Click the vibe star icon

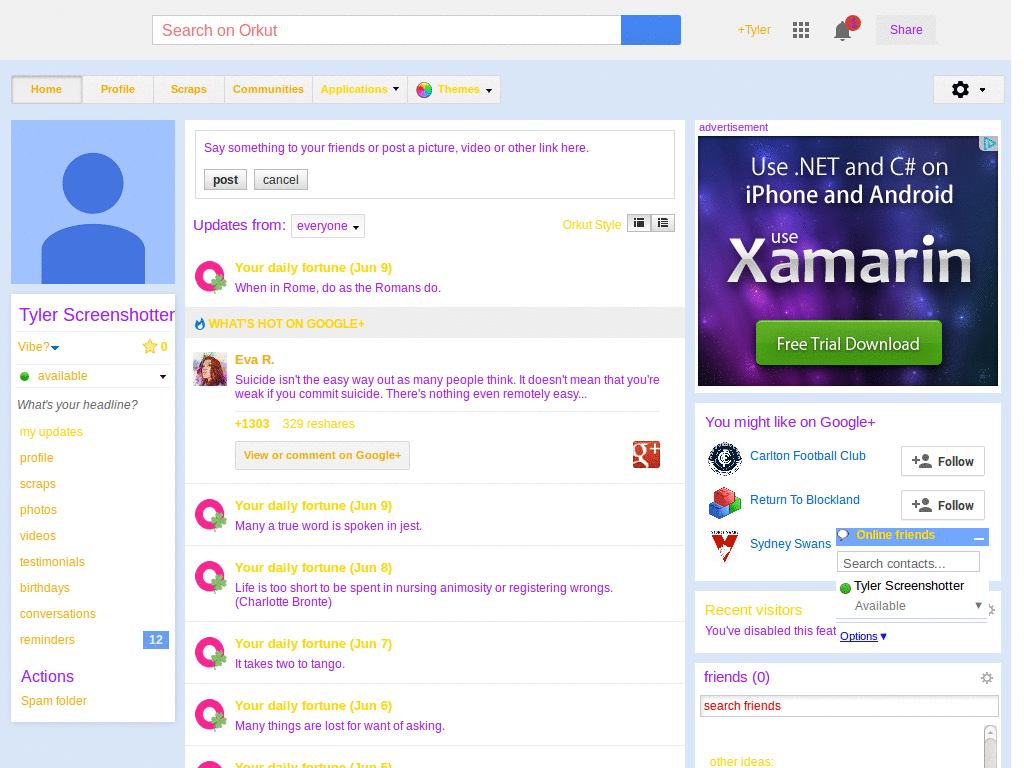coord(150,347)
